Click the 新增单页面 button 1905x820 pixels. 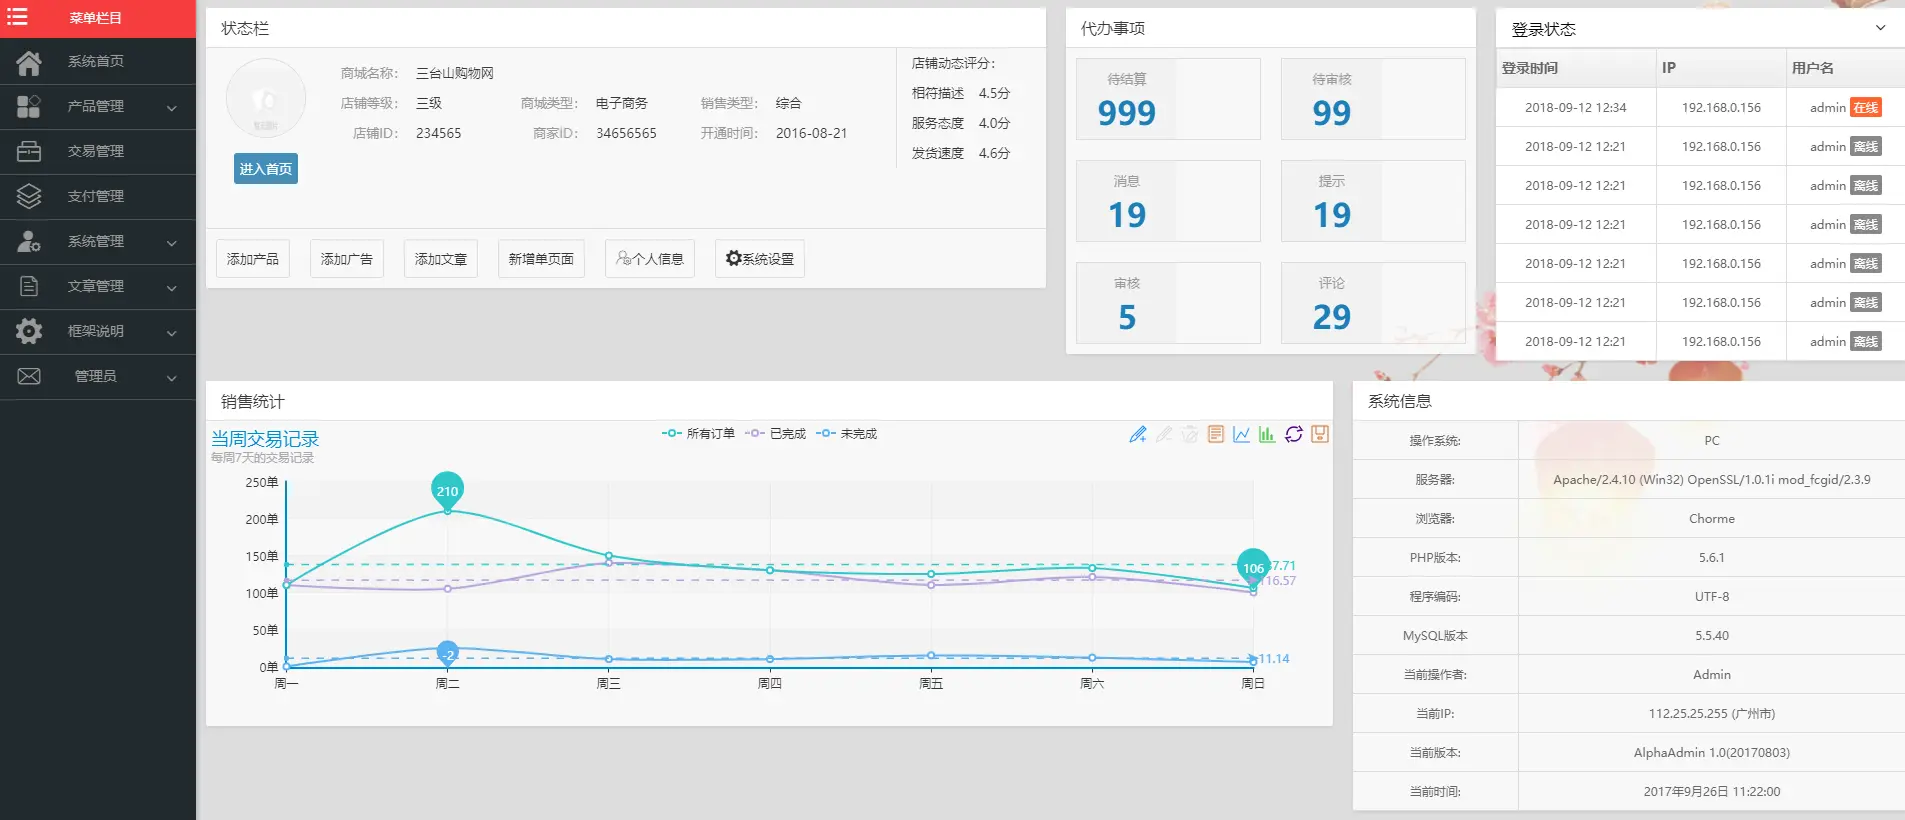point(541,259)
